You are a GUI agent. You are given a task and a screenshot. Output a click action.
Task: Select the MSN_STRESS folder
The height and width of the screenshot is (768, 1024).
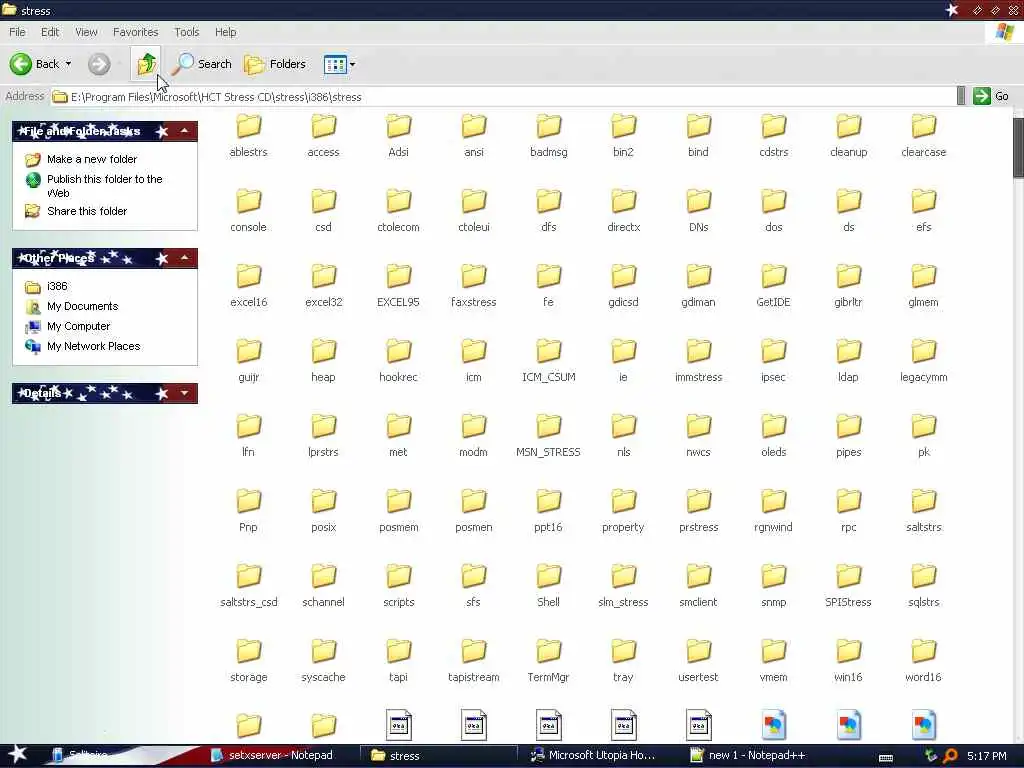pyautogui.click(x=549, y=437)
